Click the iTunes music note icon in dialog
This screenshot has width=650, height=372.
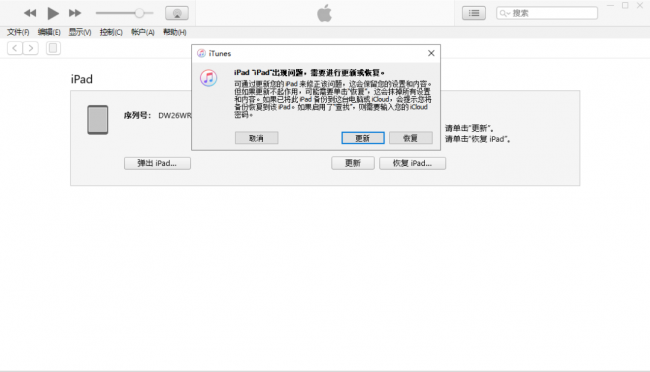tap(209, 78)
